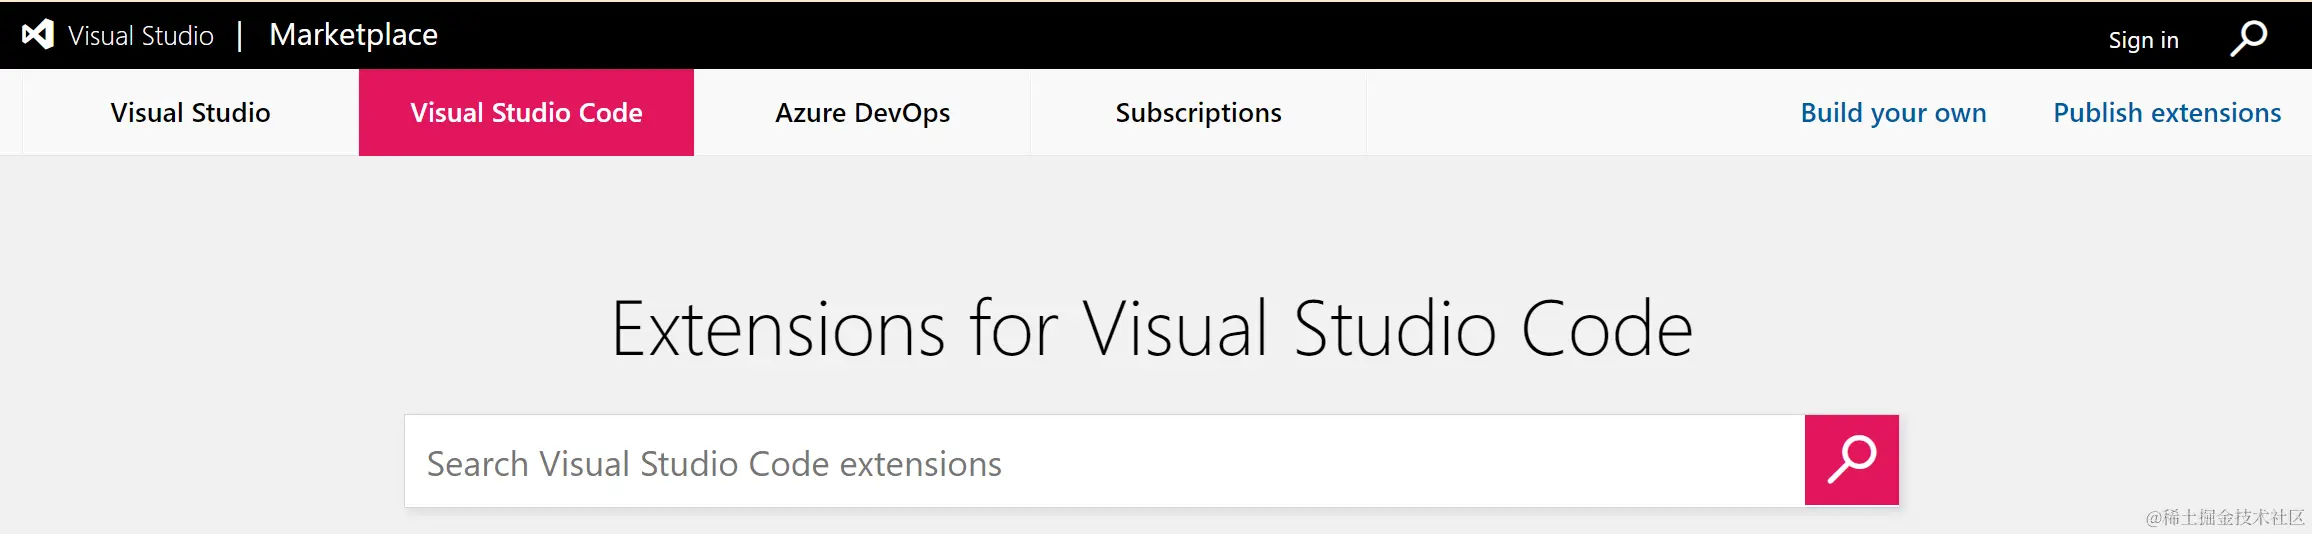Click the Publish extensions link

tap(2167, 113)
